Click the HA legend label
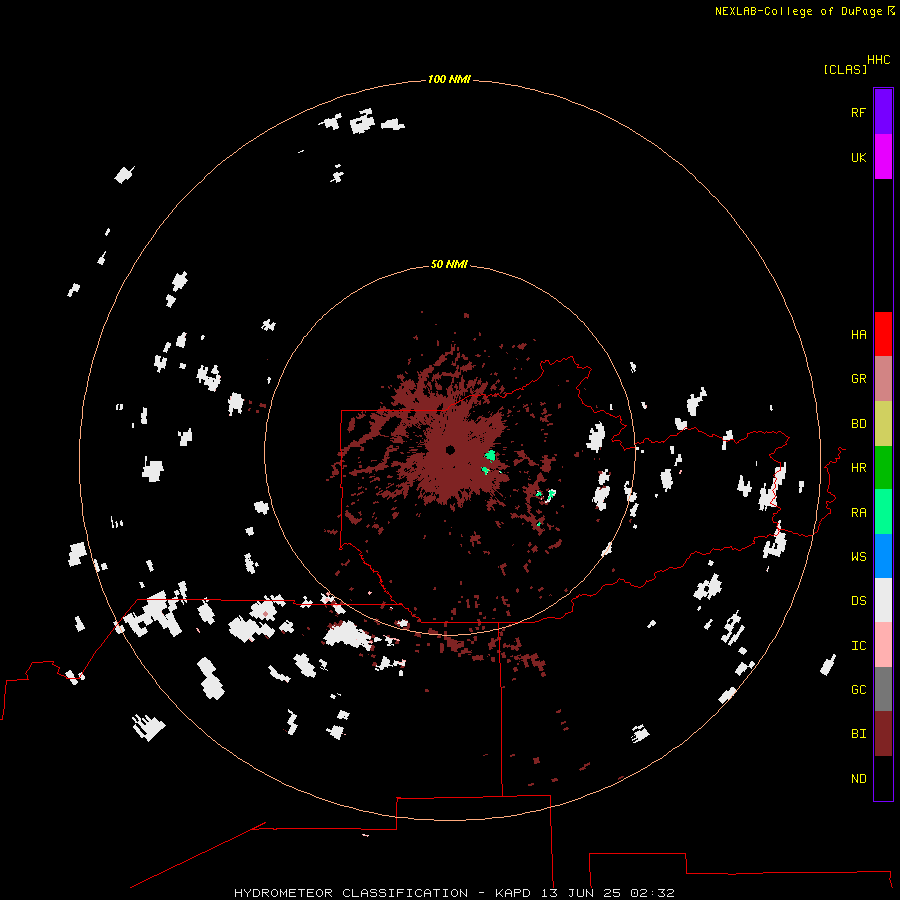 (x=858, y=334)
